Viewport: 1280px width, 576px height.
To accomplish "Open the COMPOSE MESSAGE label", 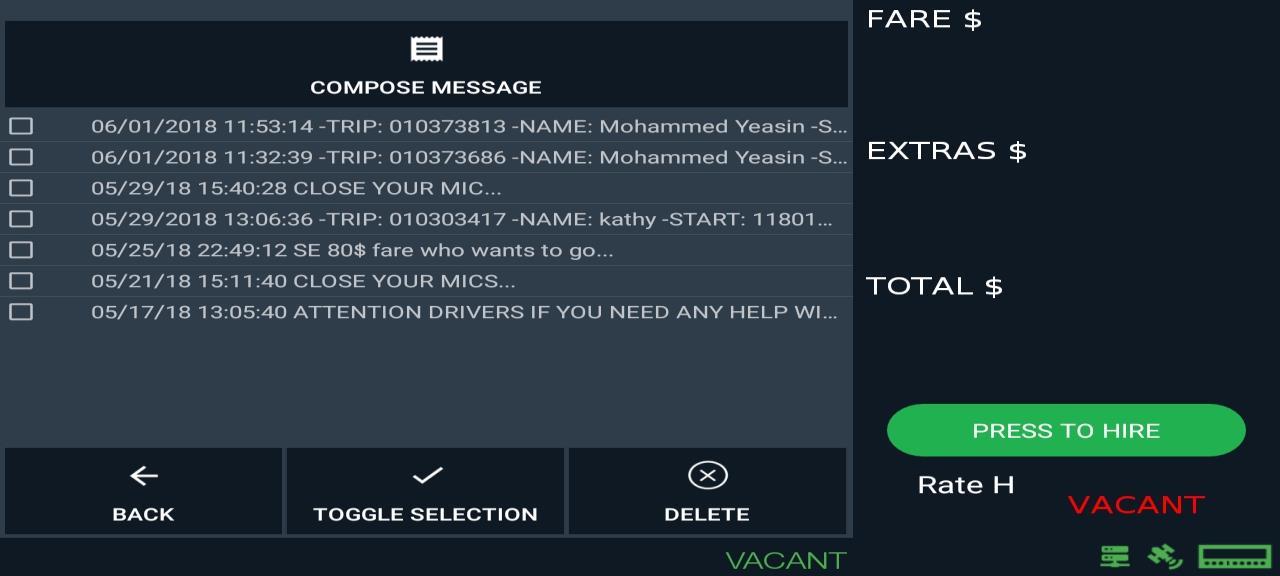I will point(426,88).
